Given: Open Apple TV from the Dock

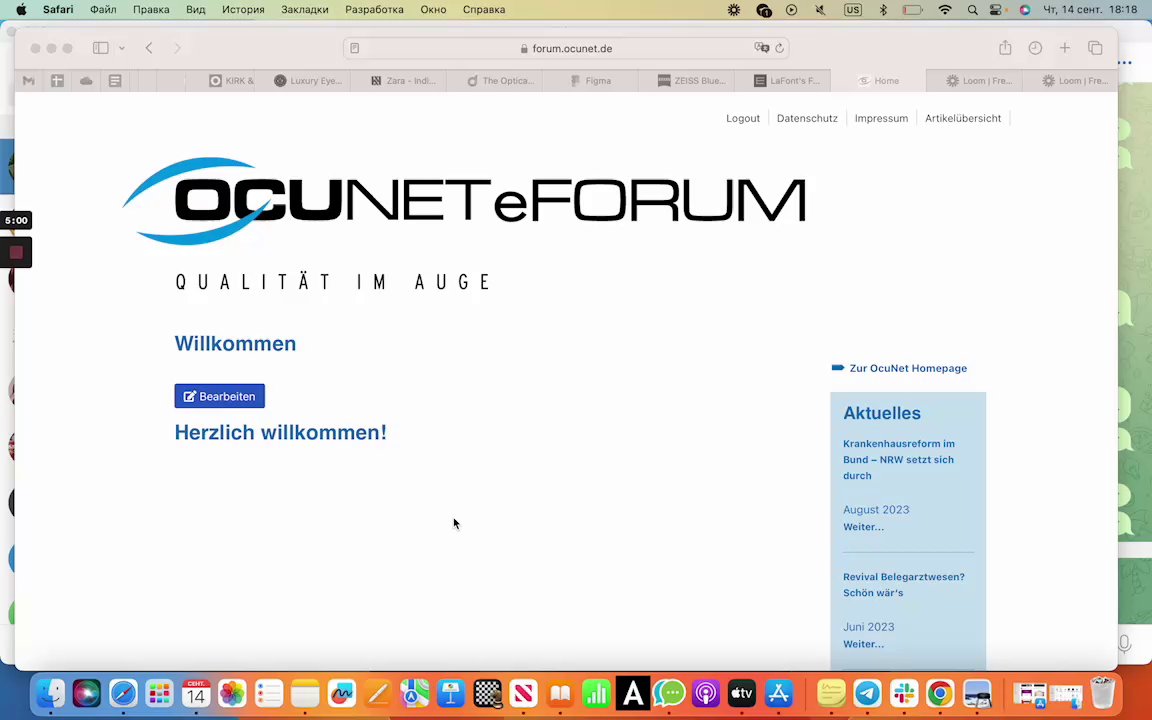Looking at the screenshot, I should pyautogui.click(x=742, y=693).
